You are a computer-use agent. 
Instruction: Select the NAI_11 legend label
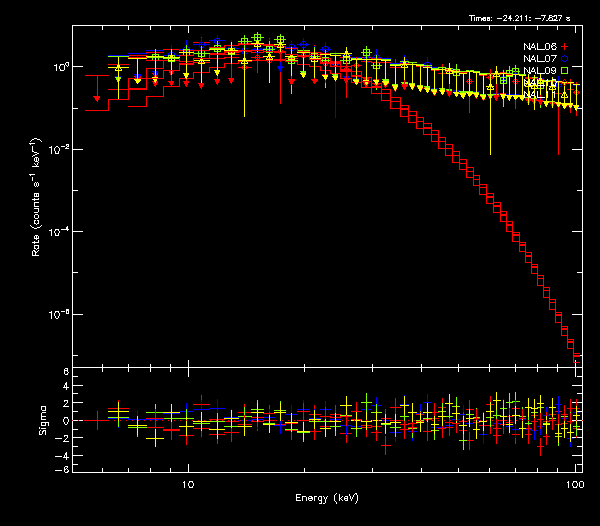[x=541, y=95]
